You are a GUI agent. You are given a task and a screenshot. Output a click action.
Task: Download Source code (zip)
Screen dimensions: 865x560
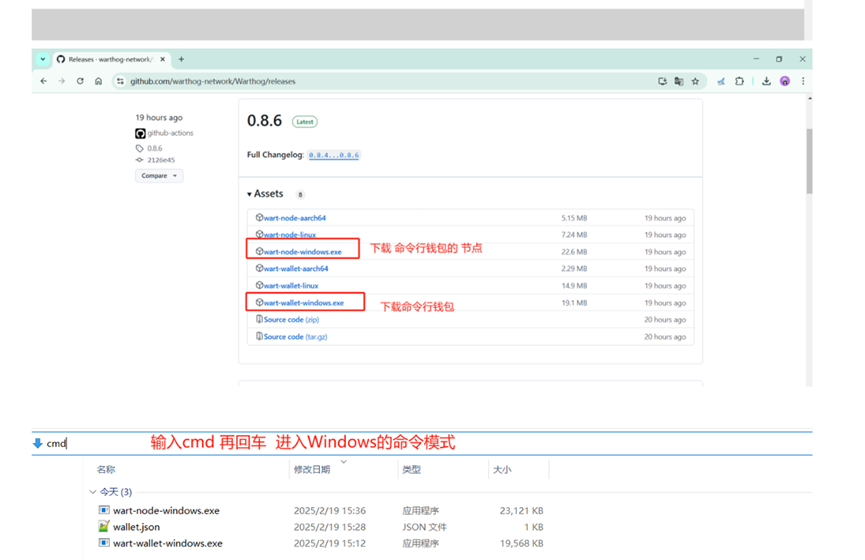pyautogui.click(x=291, y=319)
